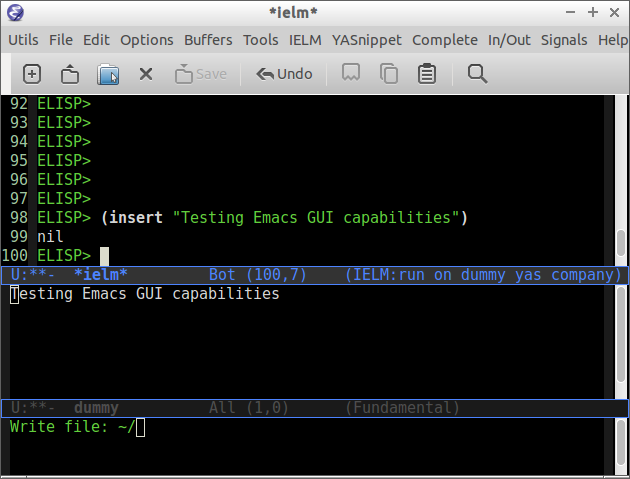Click the Copy toolbar icon
The image size is (630, 479).
click(x=389, y=74)
